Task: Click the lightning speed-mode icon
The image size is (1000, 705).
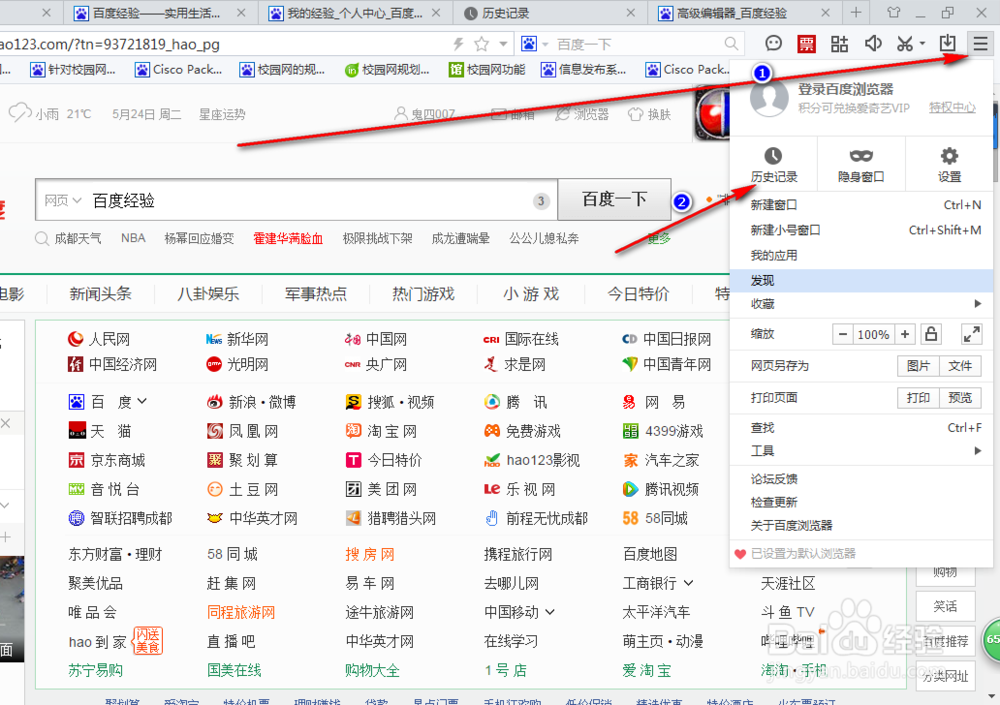Action: [x=458, y=43]
